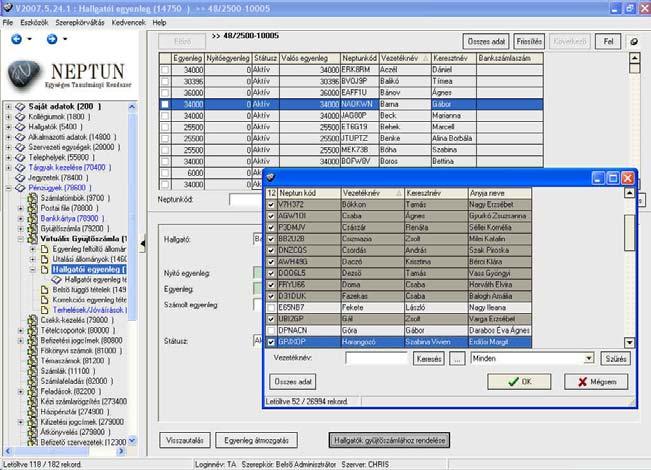Click the Telephelyek node icon
Viewport: 651px width, 470px height.
point(20,158)
